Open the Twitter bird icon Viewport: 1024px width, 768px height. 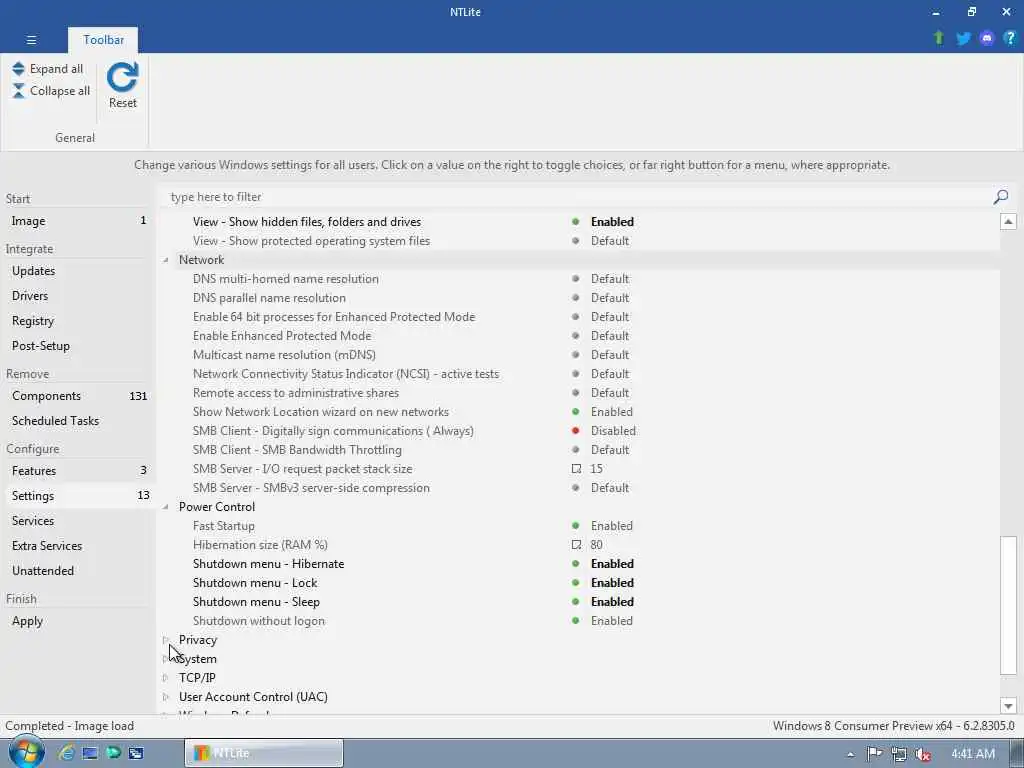click(x=963, y=39)
